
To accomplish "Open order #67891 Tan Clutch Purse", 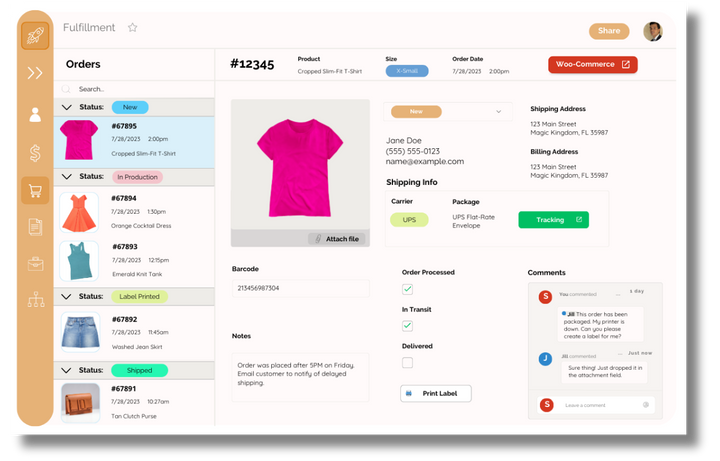I will (x=134, y=402).
